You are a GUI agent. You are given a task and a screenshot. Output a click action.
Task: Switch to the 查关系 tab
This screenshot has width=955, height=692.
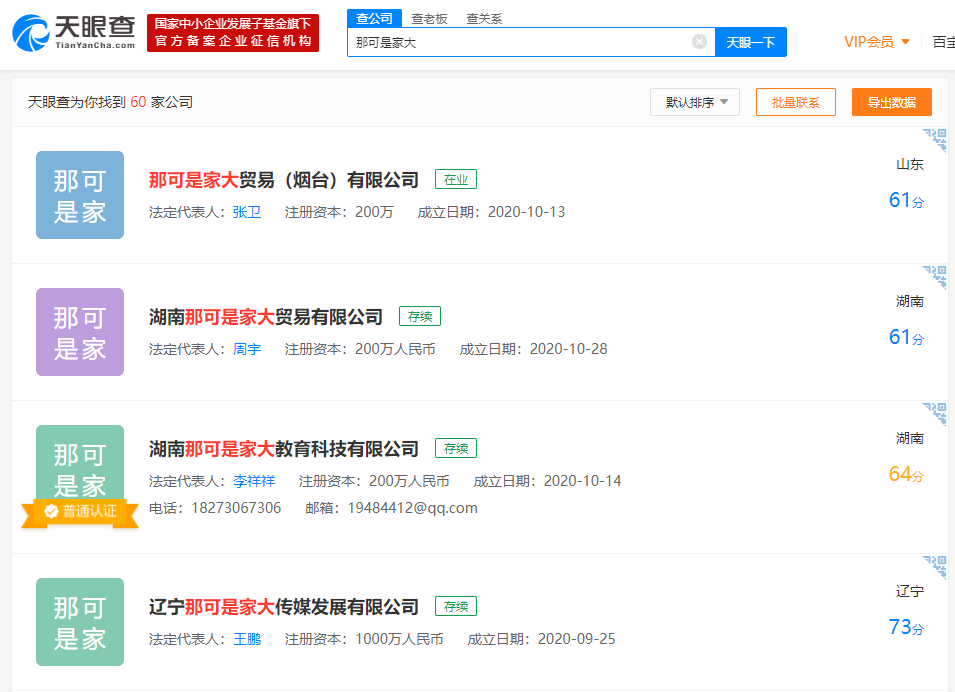(x=484, y=19)
